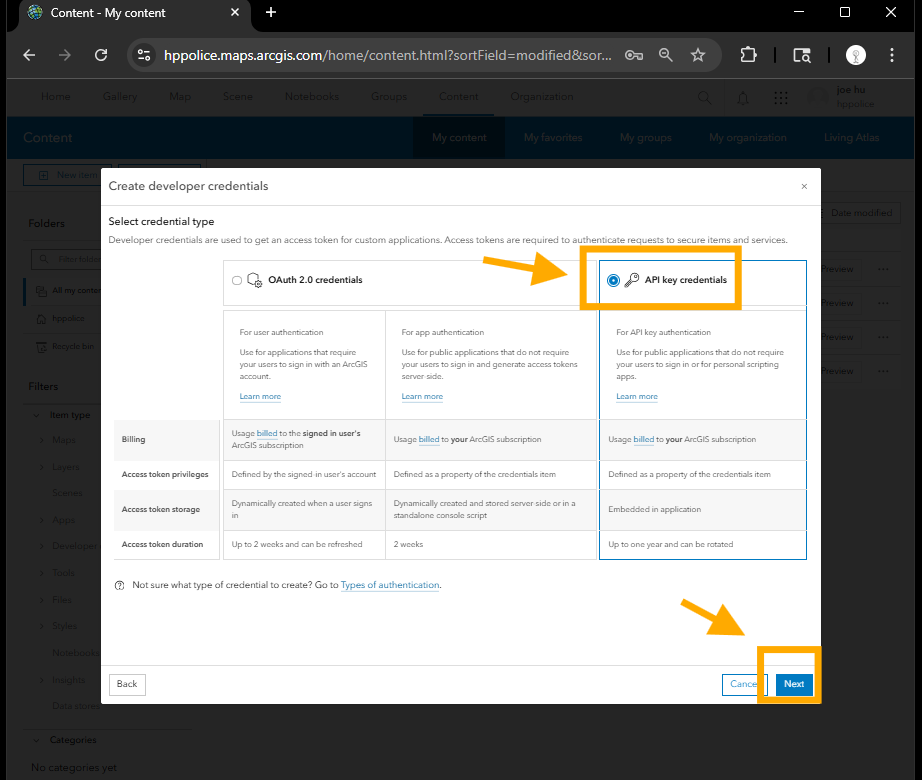Click the New item button
The image size is (922, 780).
click(x=67, y=175)
